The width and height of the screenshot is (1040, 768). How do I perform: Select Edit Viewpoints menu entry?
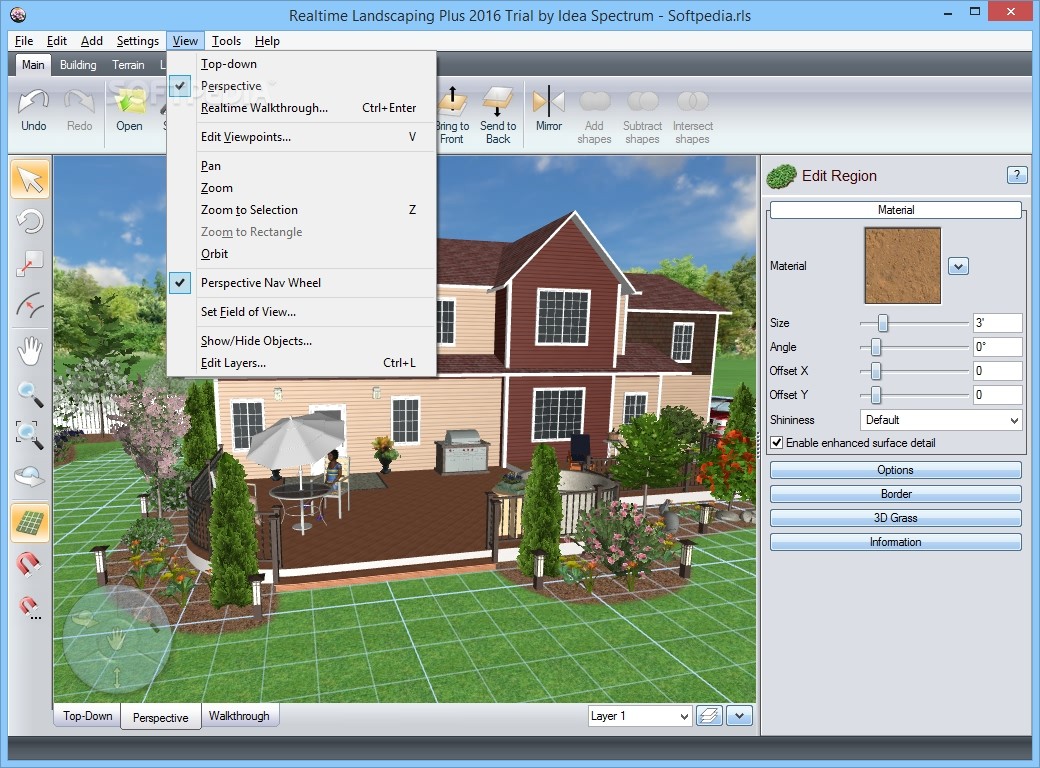302,137
